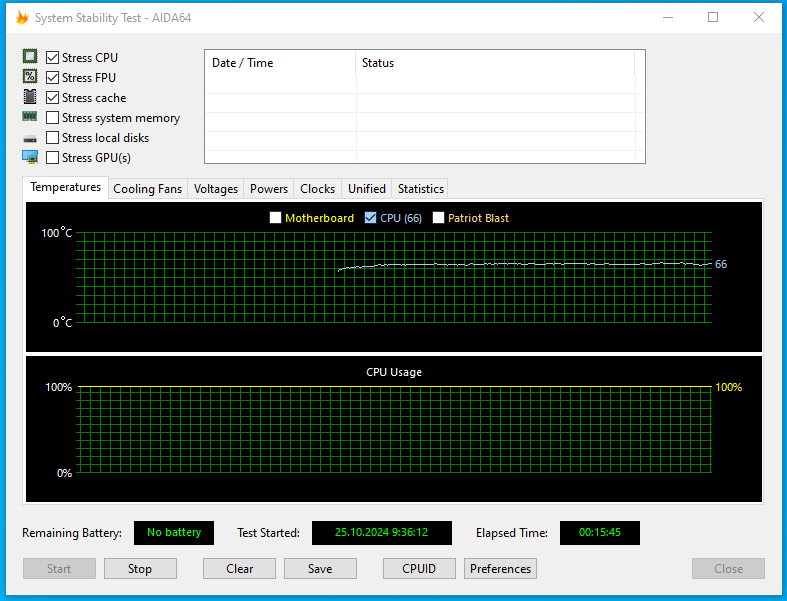Click the CPU Usage graph title

tap(394, 372)
